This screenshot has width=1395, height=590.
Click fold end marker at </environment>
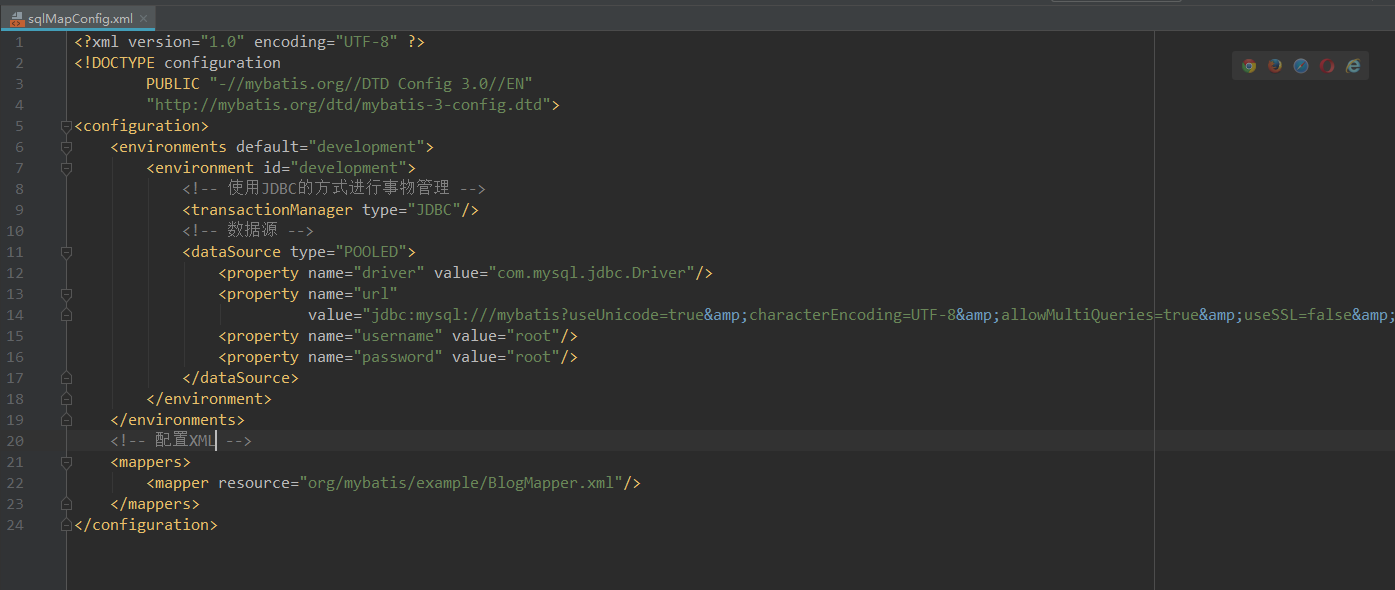point(66,399)
